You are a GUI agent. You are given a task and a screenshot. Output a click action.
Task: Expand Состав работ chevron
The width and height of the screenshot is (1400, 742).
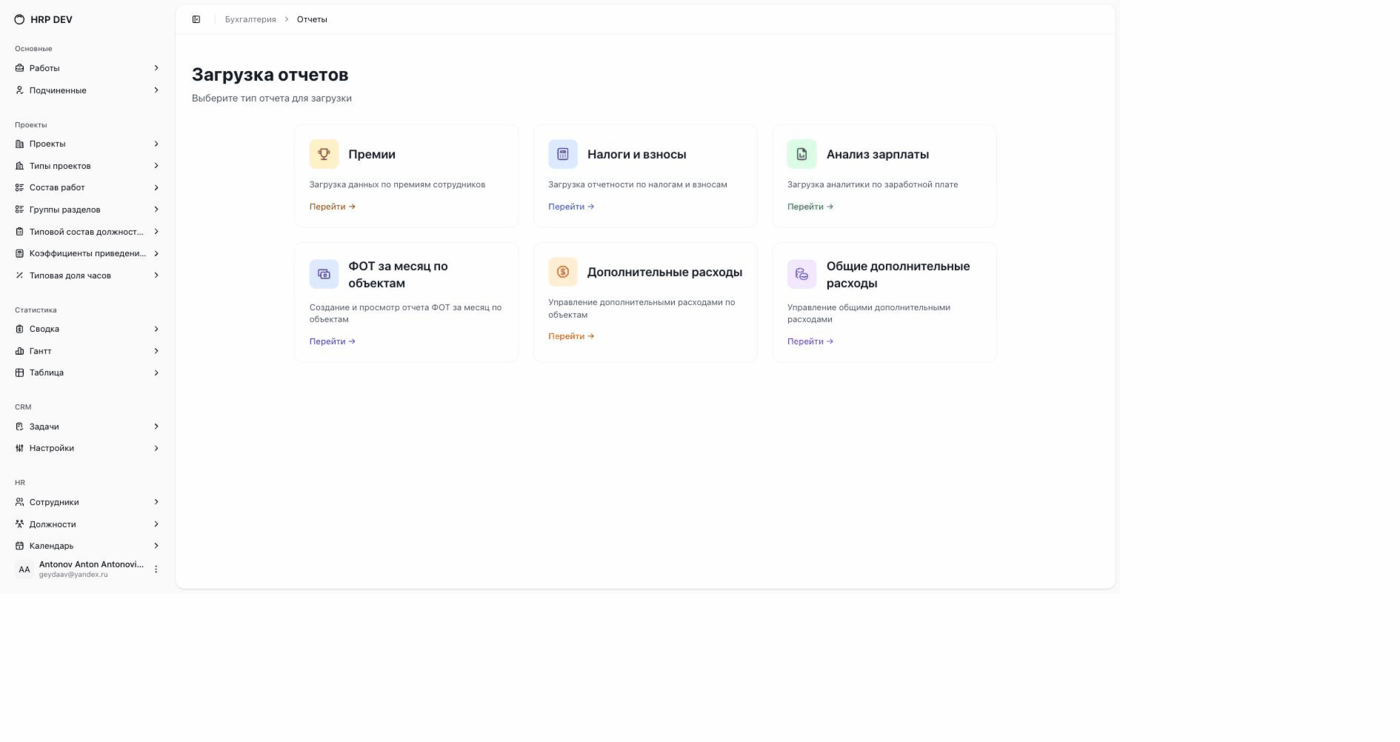(156, 188)
